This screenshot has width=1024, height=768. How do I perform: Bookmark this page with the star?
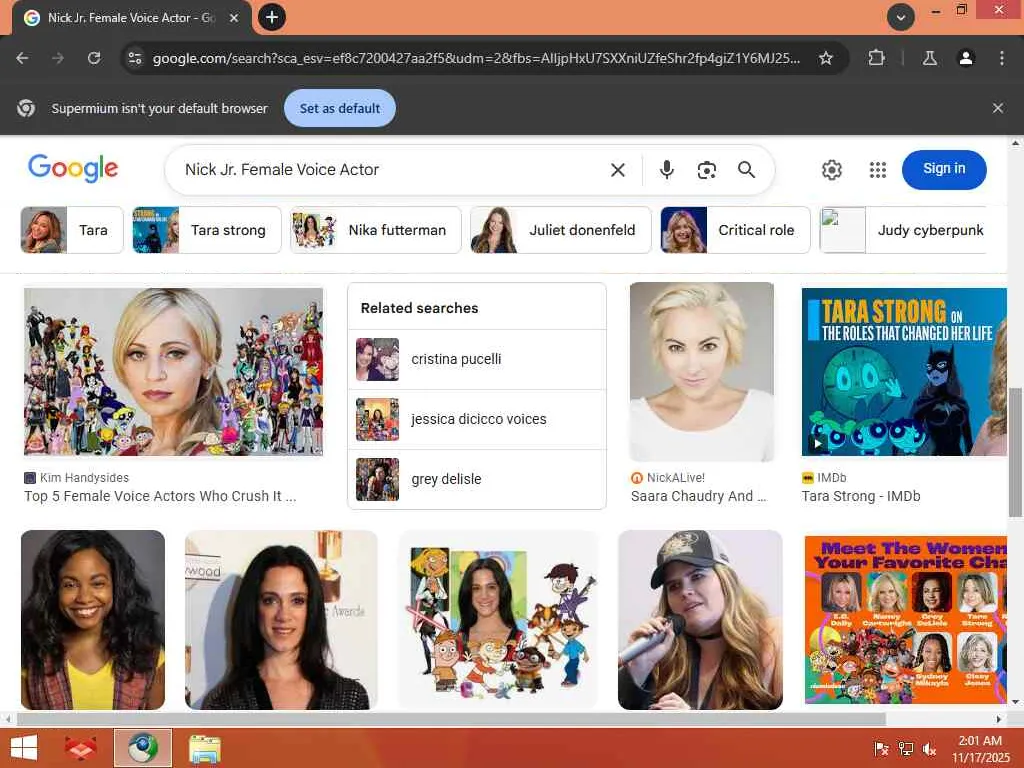(825, 58)
